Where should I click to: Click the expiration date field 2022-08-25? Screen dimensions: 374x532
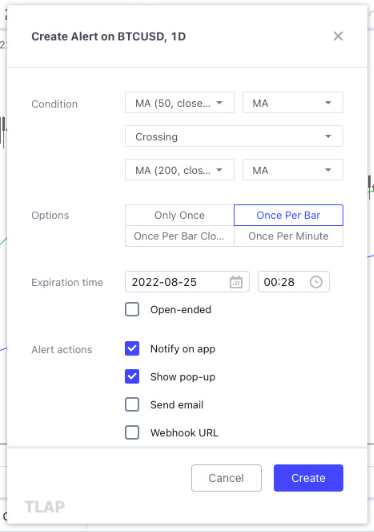[x=187, y=282]
